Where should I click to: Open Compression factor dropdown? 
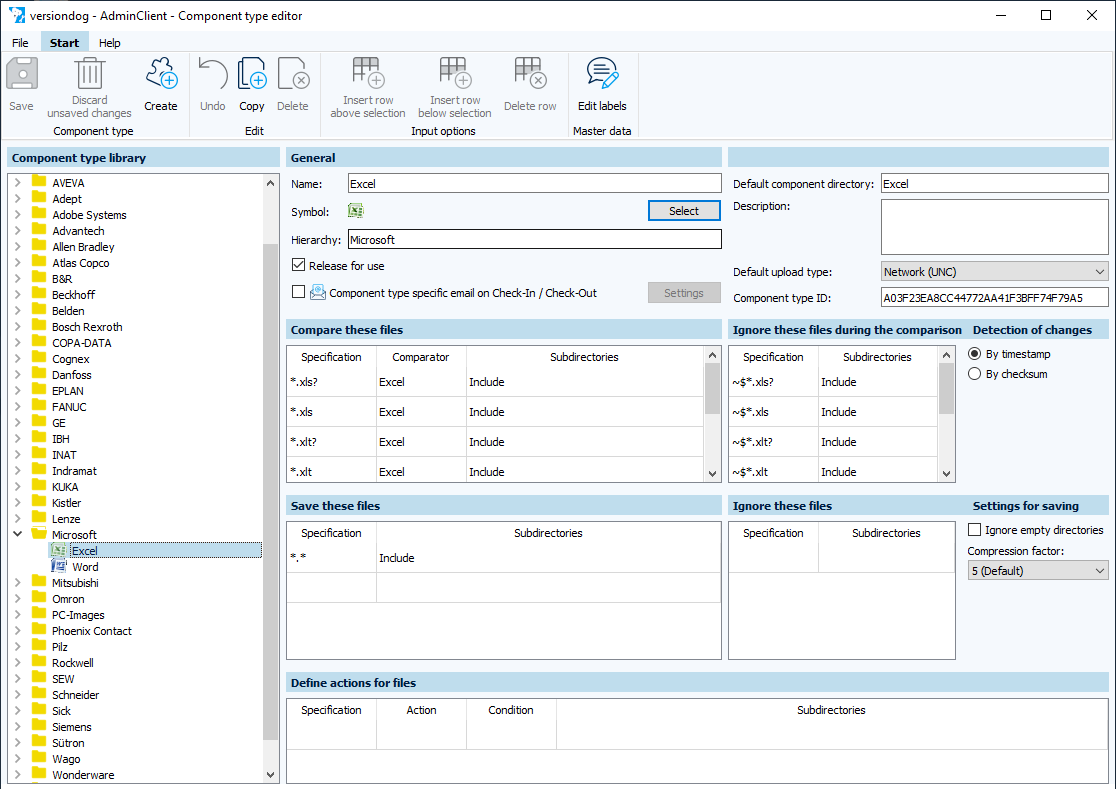click(x=1038, y=571)
